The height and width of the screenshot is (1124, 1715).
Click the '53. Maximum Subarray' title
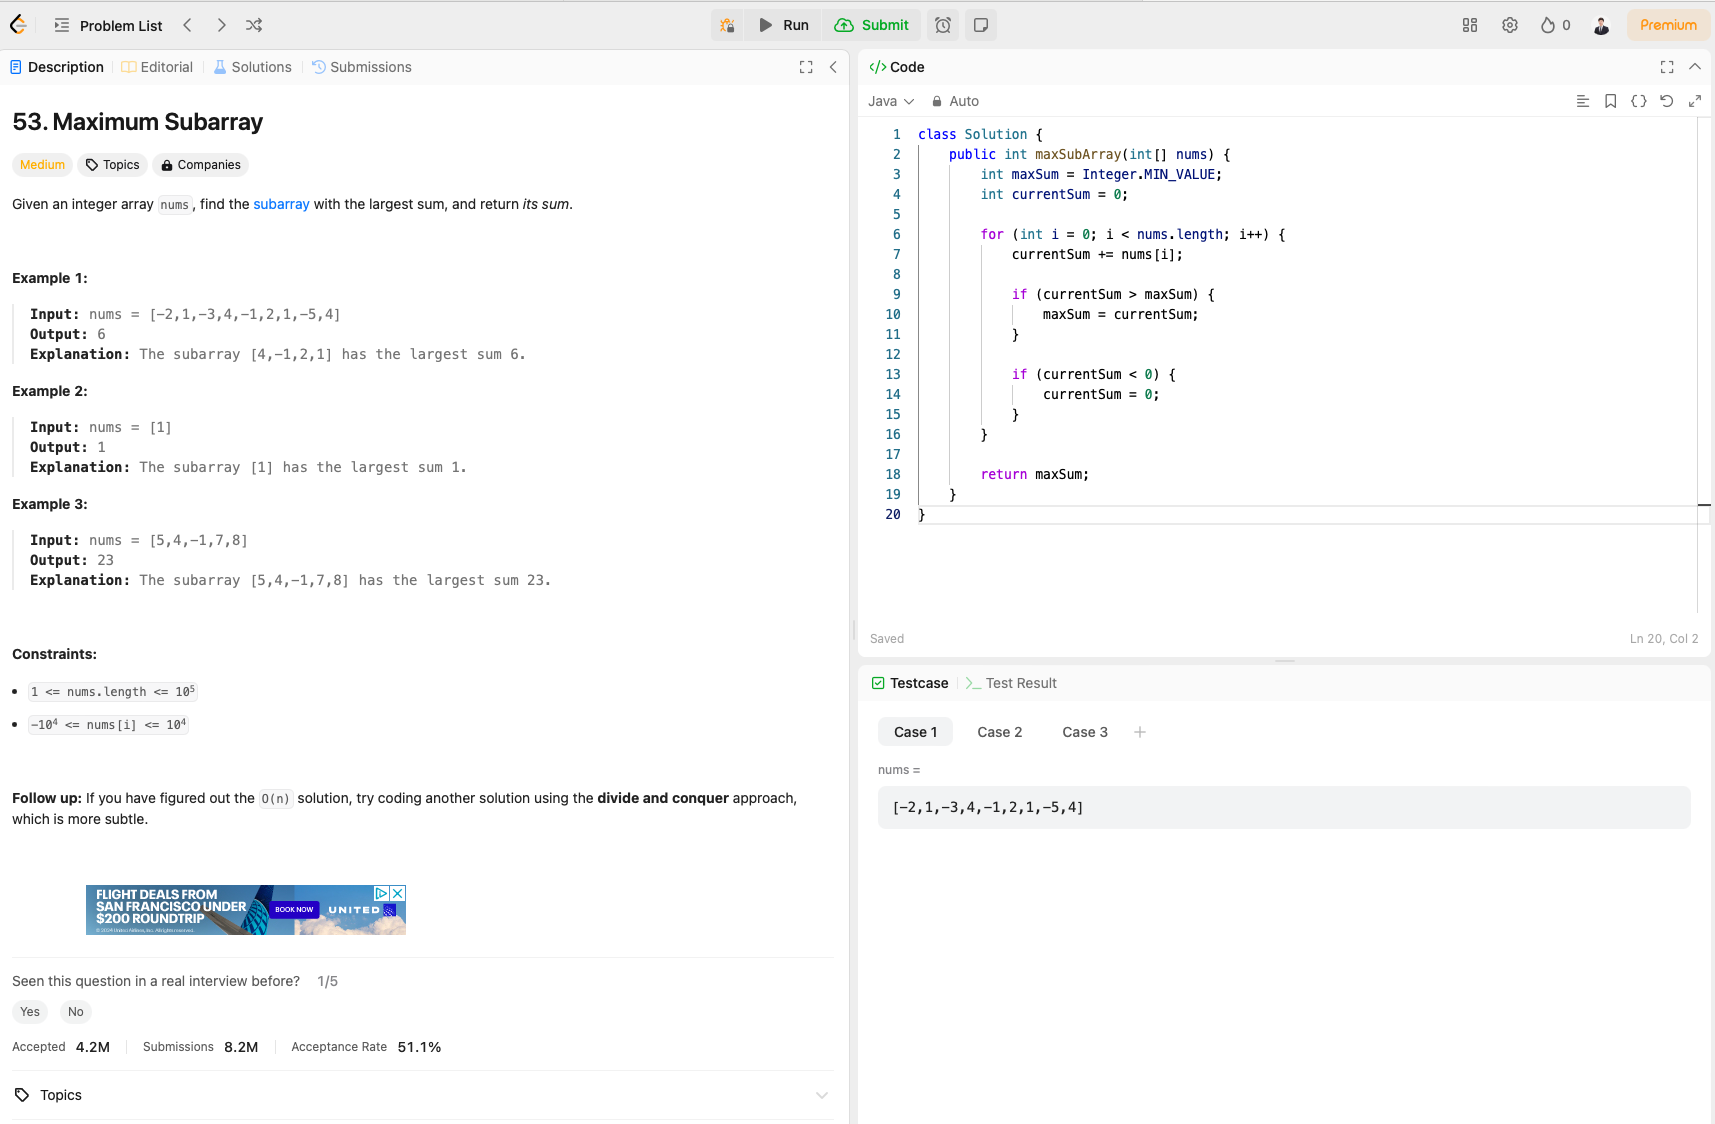[138, 122]
